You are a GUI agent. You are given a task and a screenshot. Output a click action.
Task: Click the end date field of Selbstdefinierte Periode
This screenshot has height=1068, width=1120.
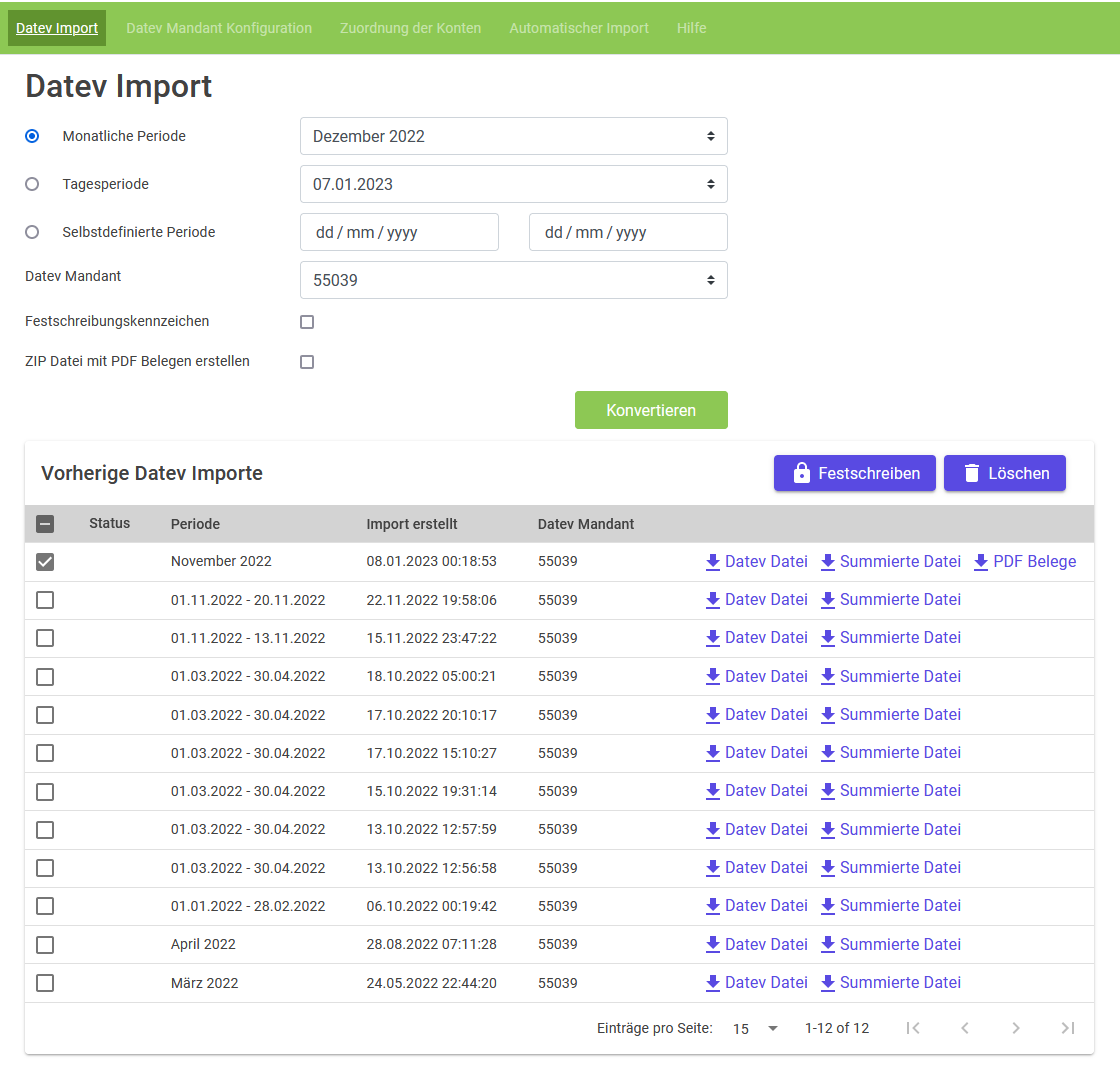click(x=629, y=232)
